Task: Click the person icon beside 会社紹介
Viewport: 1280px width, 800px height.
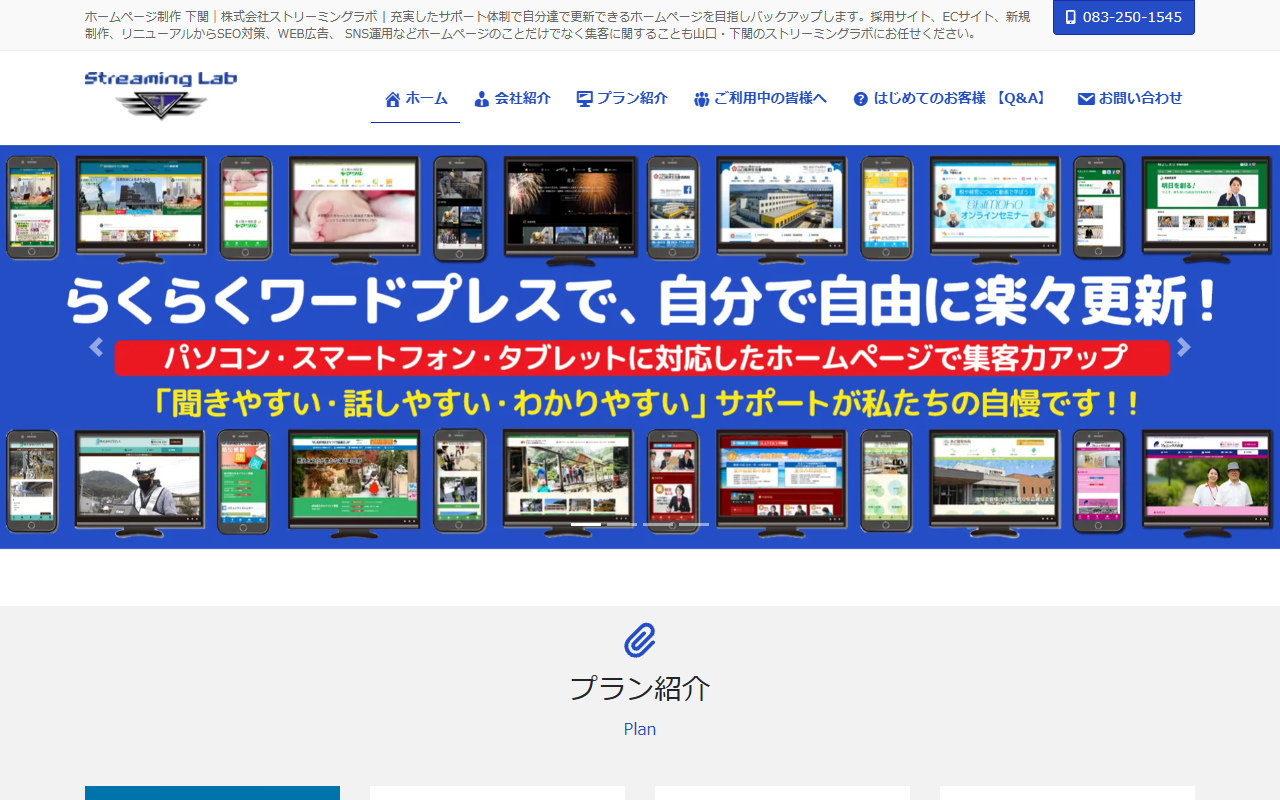Action: [x=482, y=99]
